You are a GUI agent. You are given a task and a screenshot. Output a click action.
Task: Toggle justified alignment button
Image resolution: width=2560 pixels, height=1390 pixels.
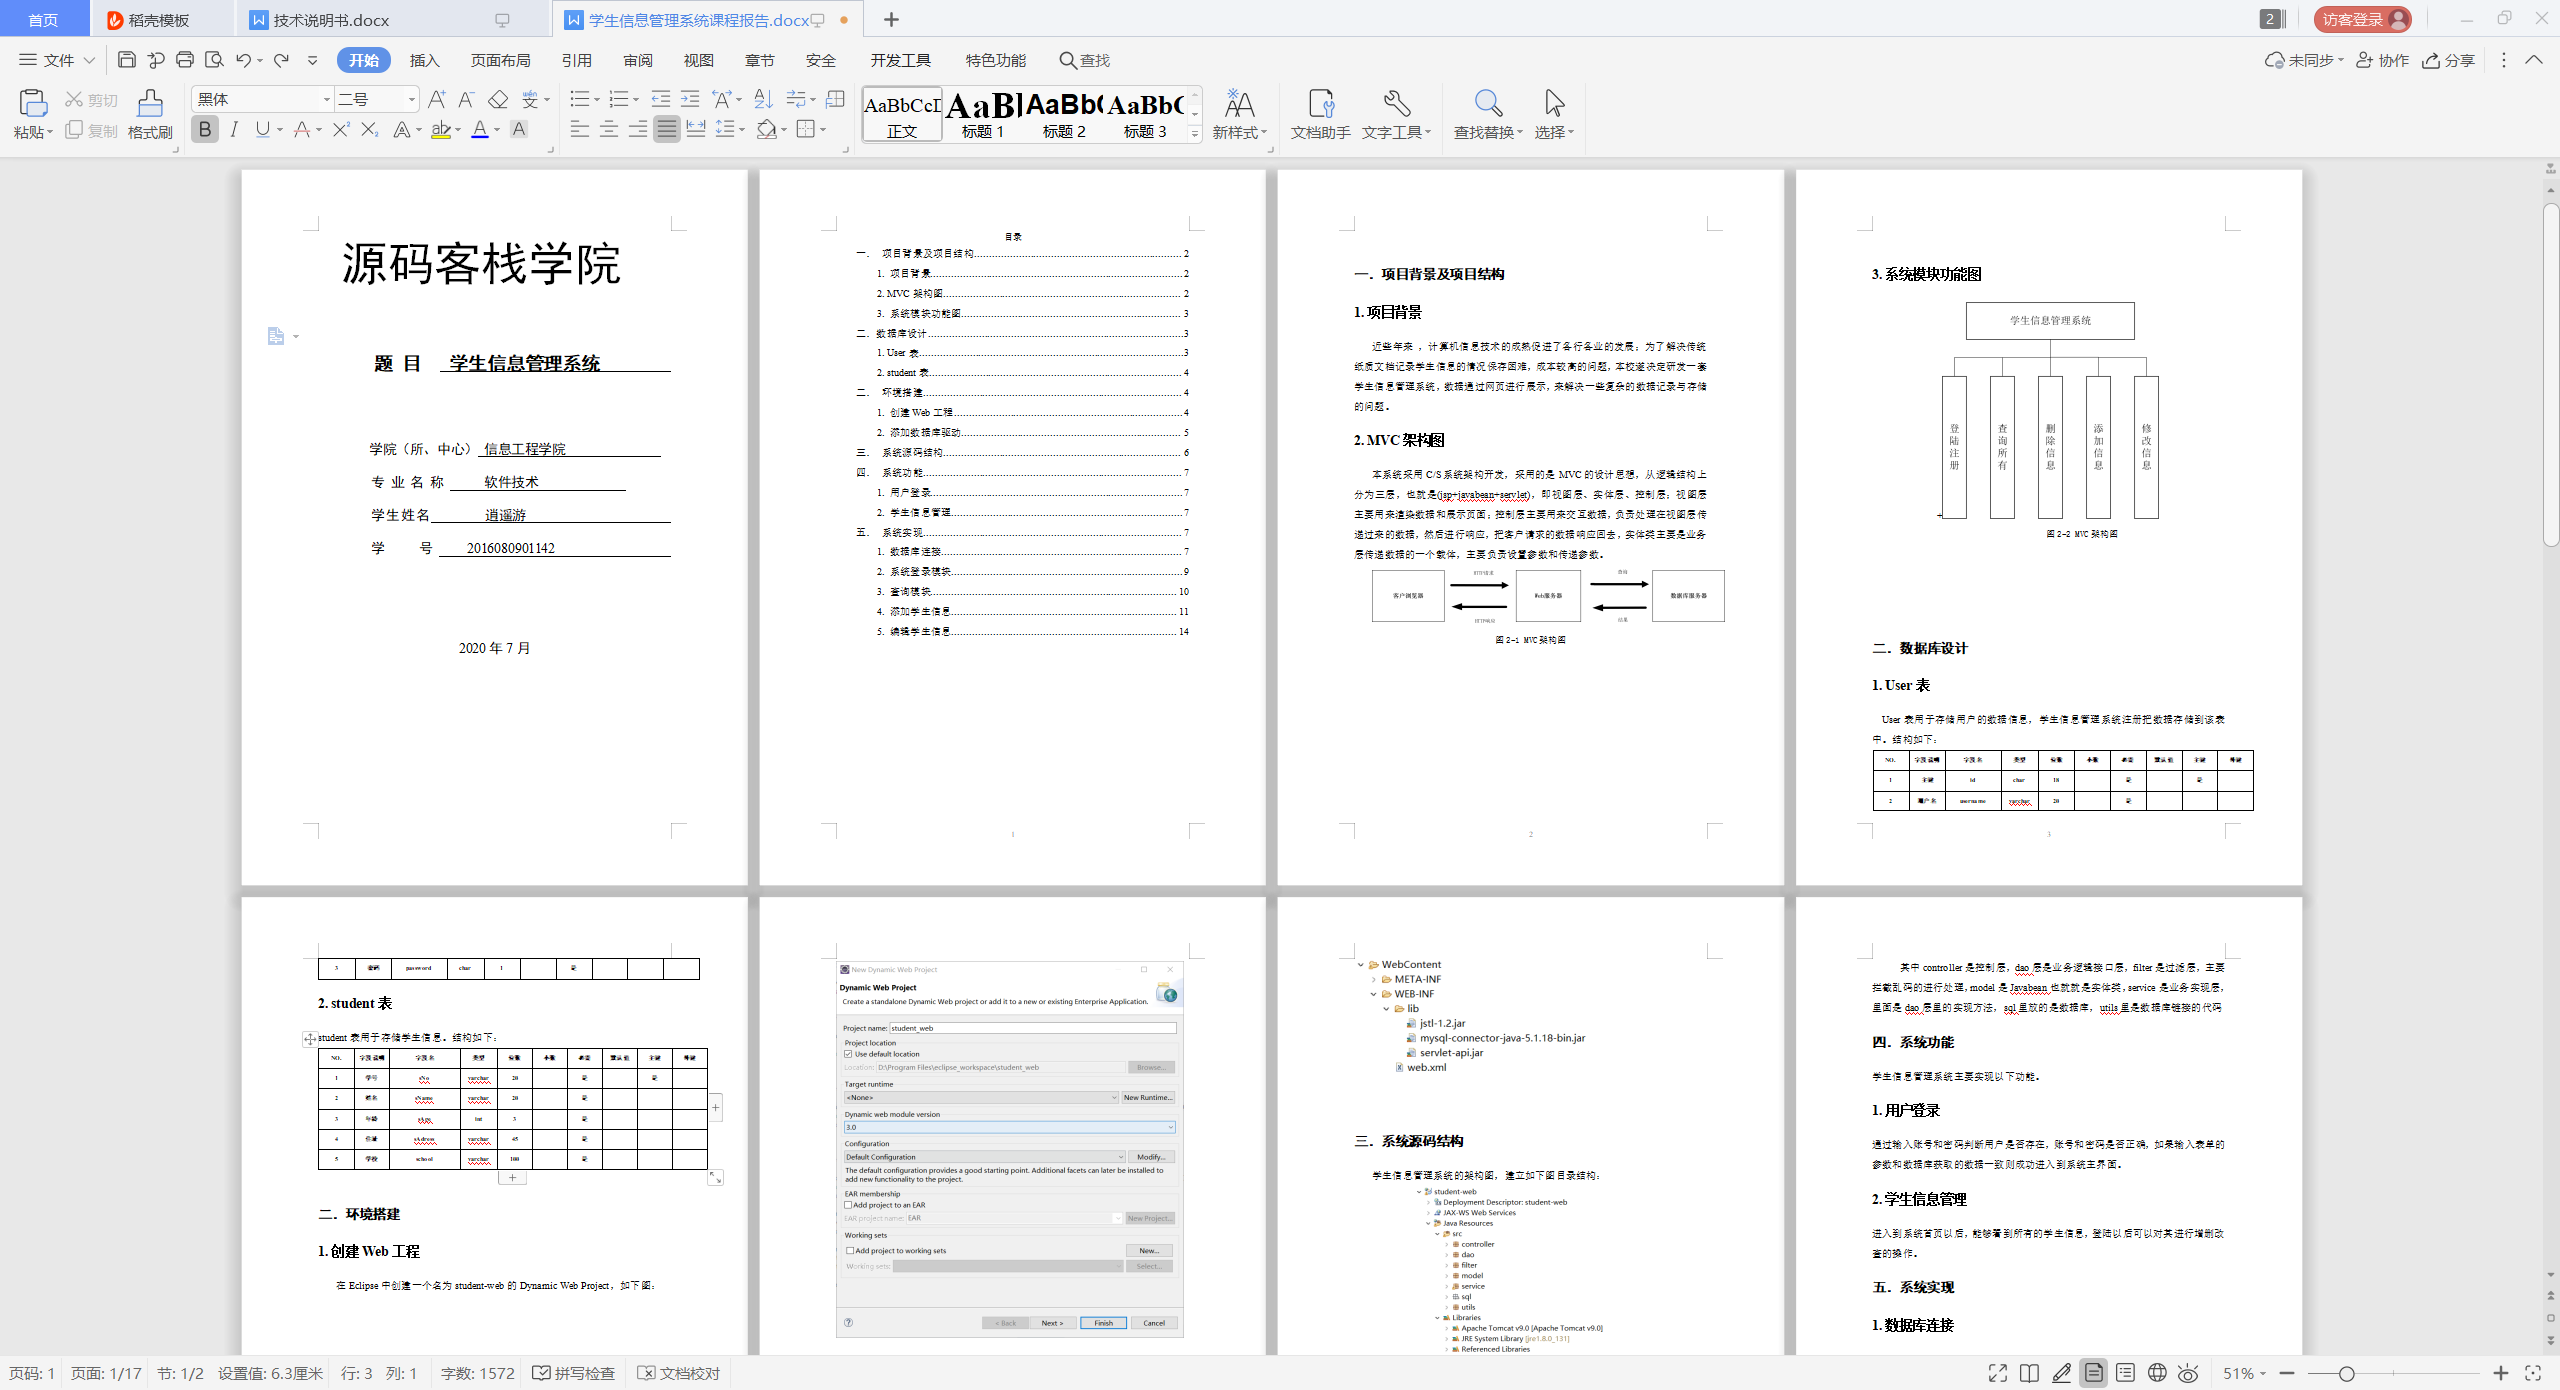(667, 130)
